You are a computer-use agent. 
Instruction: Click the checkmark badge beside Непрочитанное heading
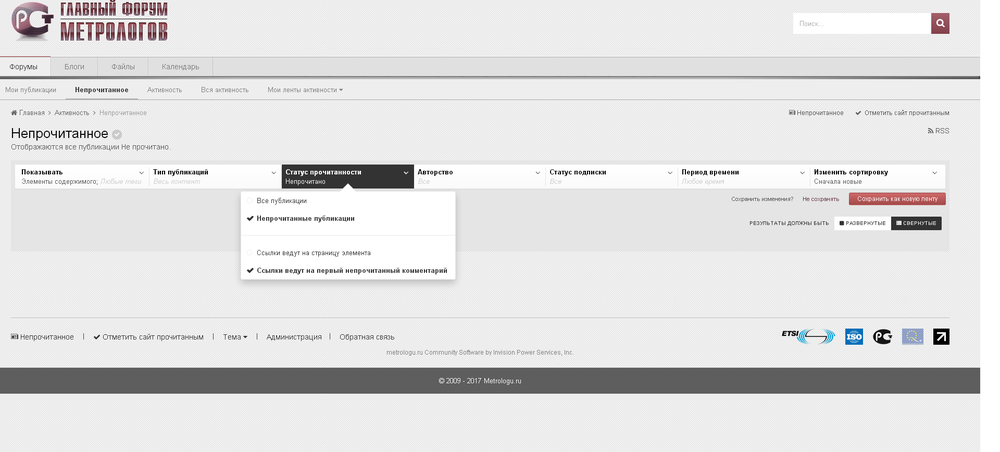(x=117, y=134)
